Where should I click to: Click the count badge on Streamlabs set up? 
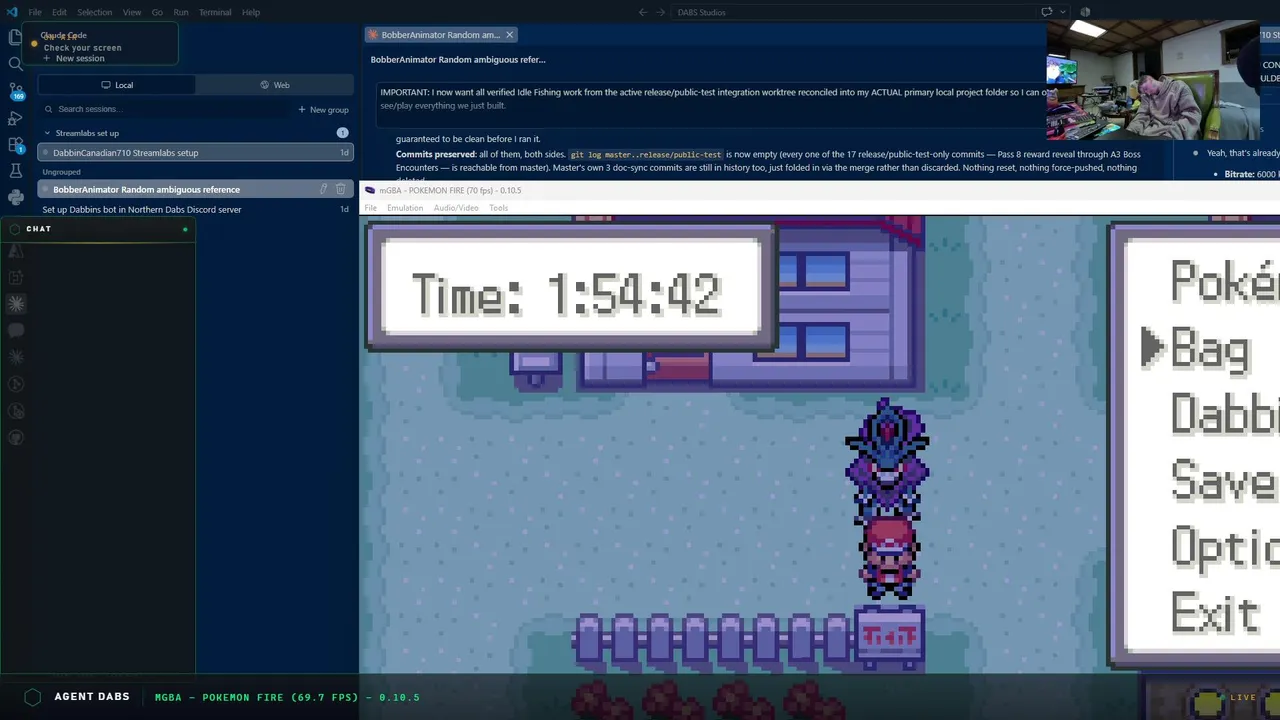pos(342,133)
